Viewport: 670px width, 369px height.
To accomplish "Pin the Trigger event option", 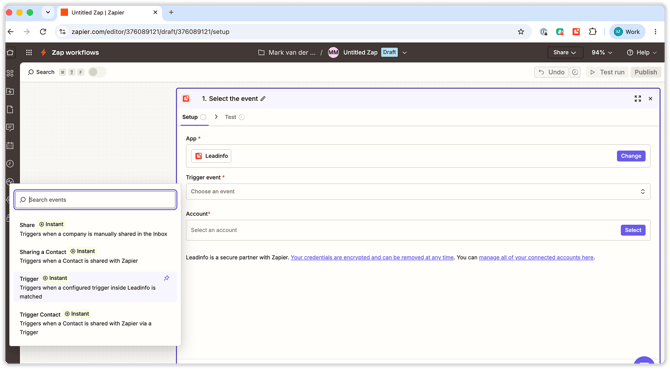I will 167,278.
